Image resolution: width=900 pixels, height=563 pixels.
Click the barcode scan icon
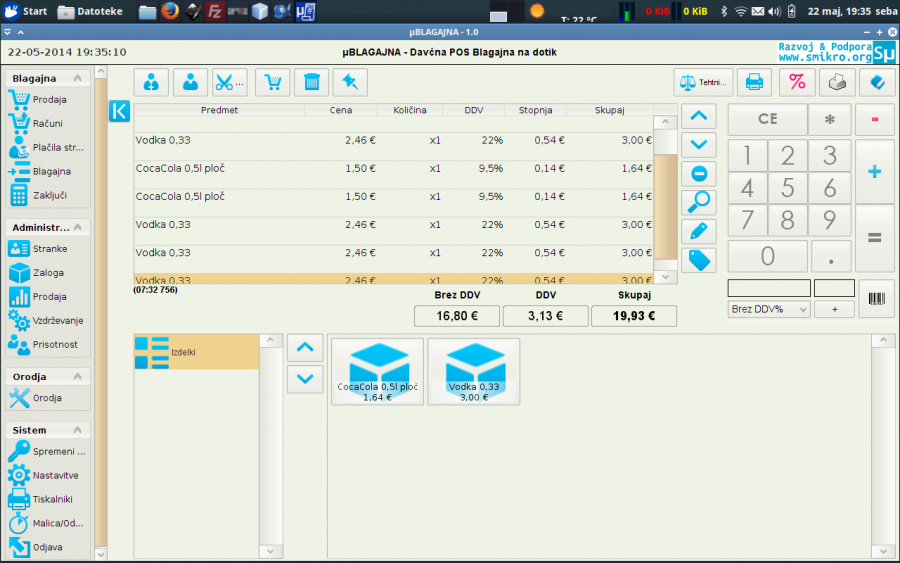876,299
